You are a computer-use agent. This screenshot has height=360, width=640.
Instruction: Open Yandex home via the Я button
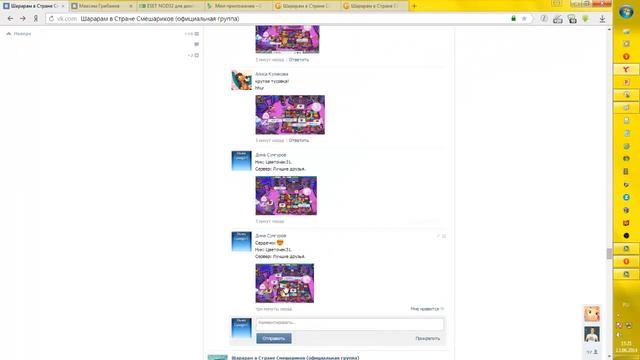click(36, 19)
